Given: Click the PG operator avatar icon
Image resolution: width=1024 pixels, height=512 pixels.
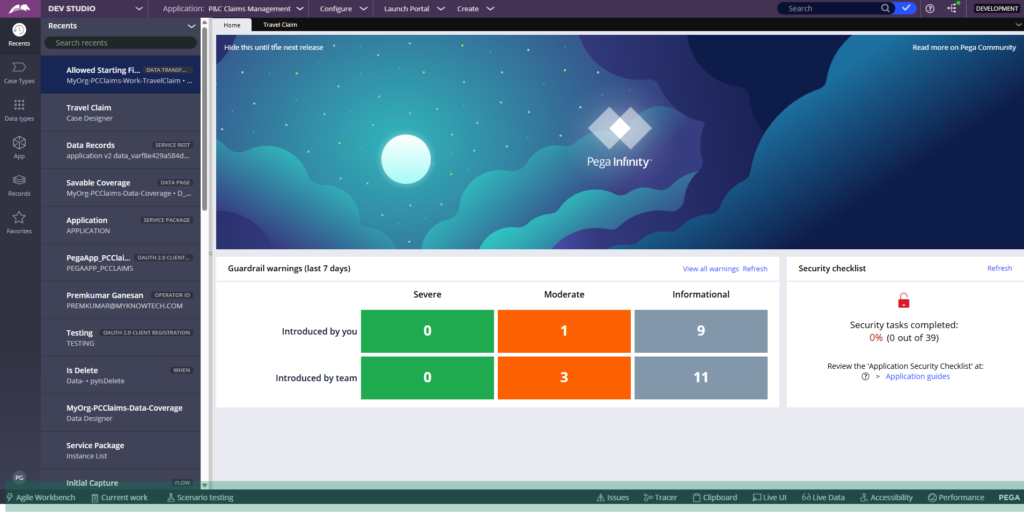Looking at the screenshot, I should coord(19,477).
